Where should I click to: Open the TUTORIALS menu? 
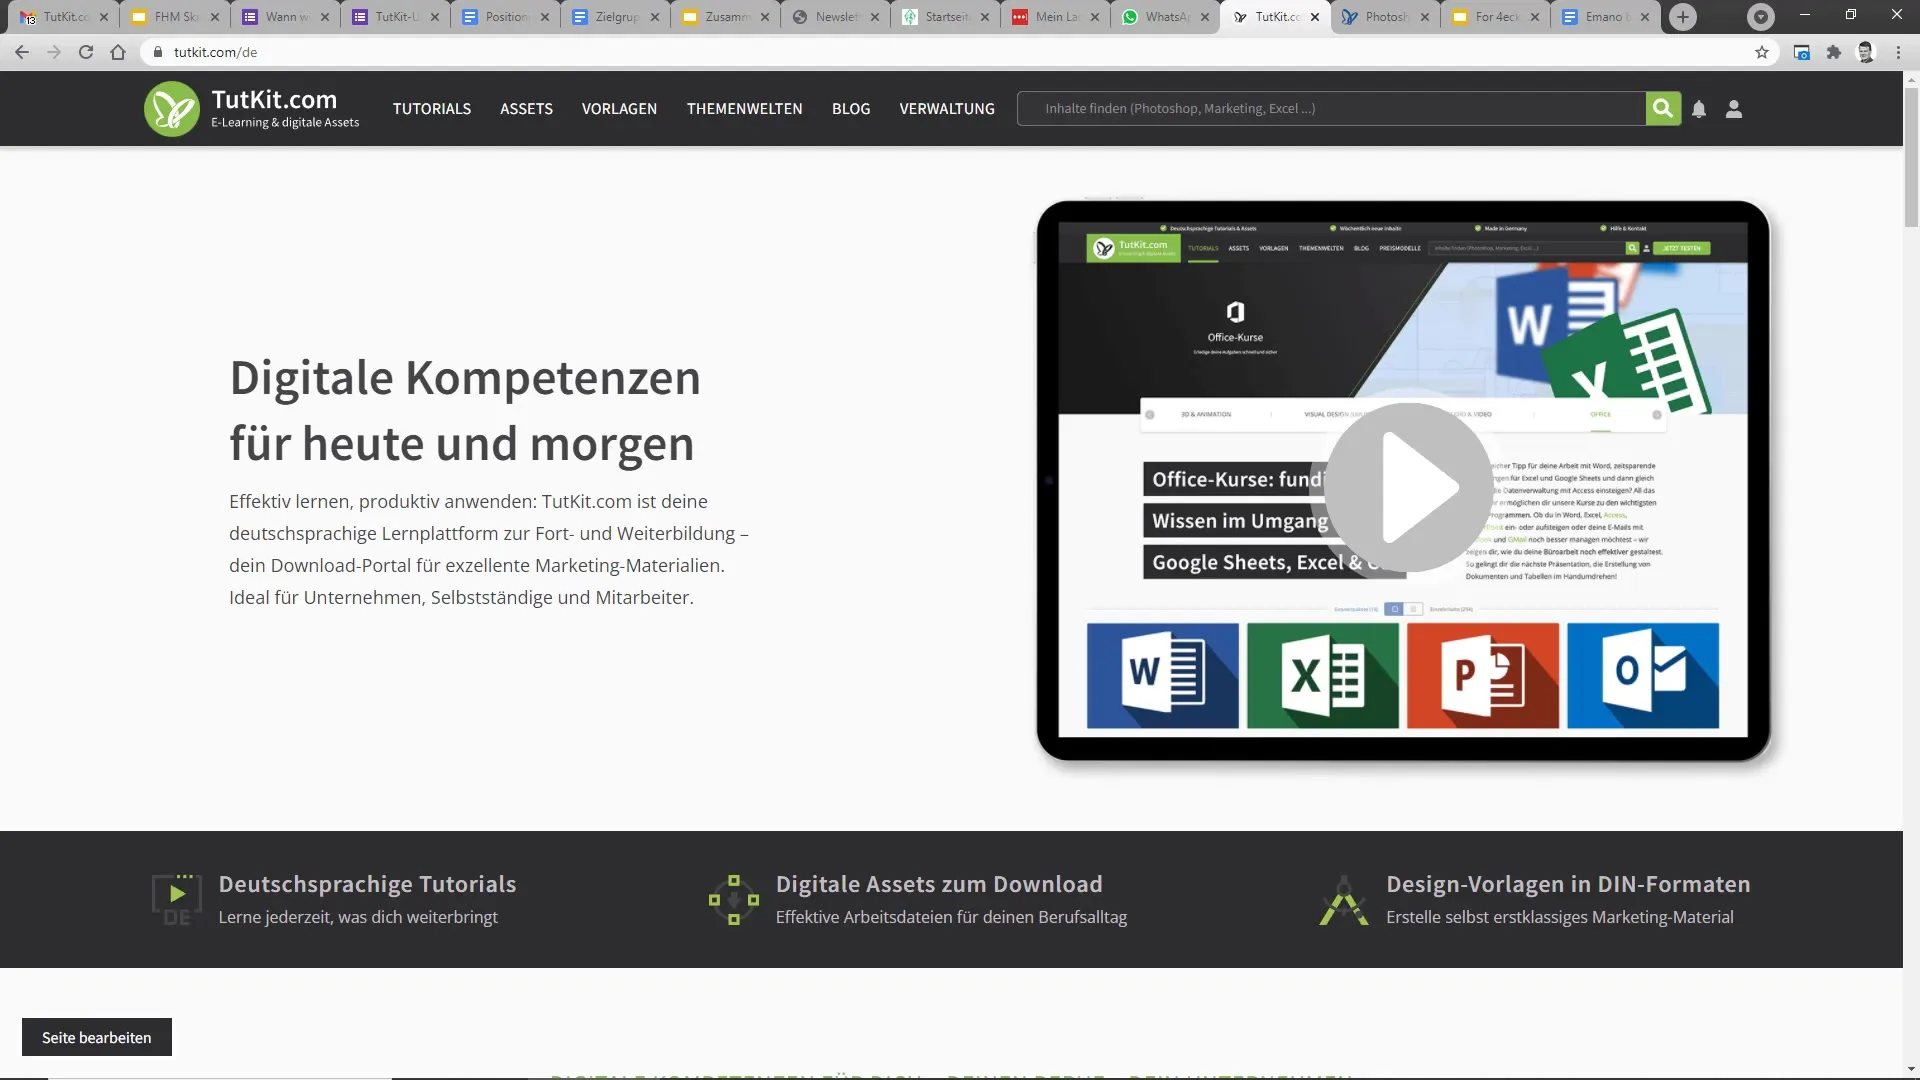click(x=431, y=109)
